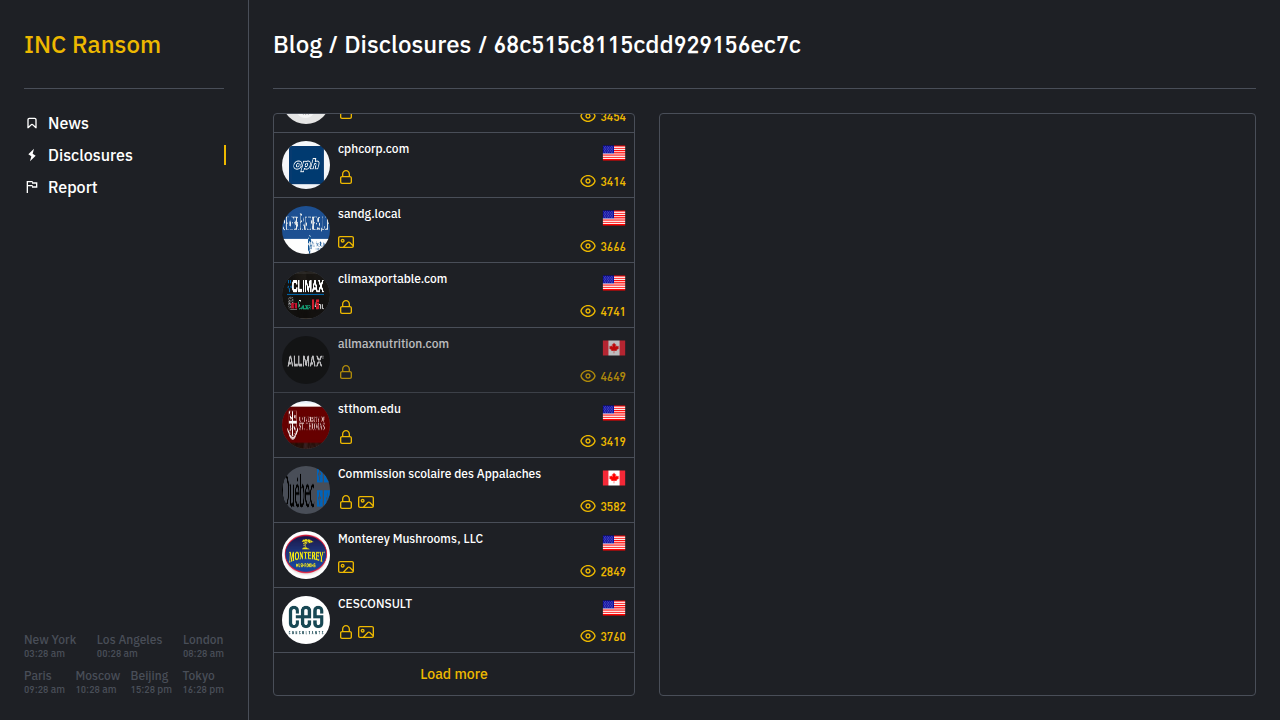Click the Paris clock label
This screenshot has height=720, width=1280.
coord(38,676)
